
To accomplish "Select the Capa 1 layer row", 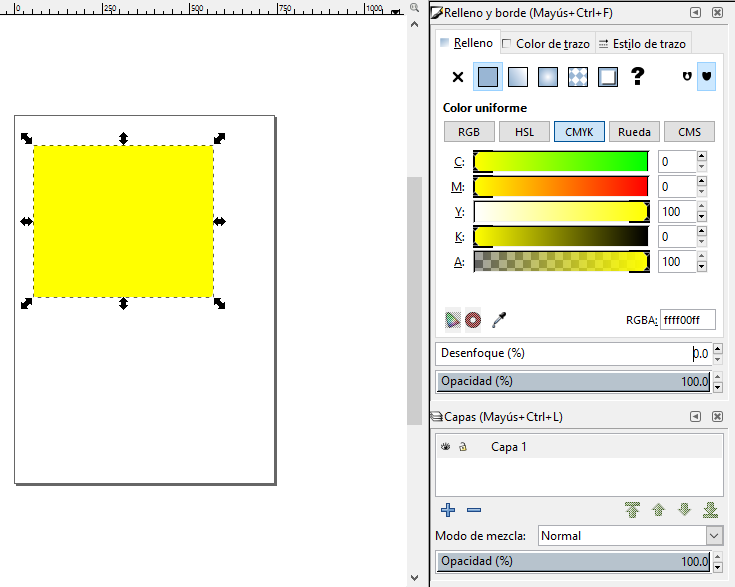I will pos(579,446).
